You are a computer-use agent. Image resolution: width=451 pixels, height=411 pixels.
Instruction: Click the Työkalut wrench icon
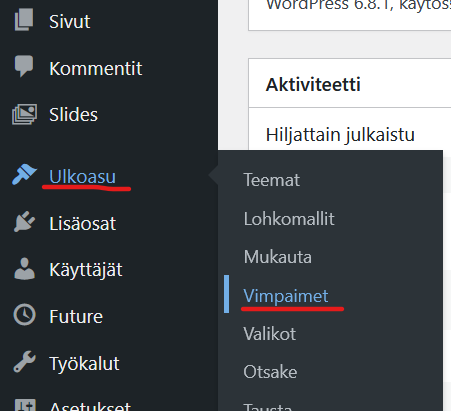tap(24, 361)
